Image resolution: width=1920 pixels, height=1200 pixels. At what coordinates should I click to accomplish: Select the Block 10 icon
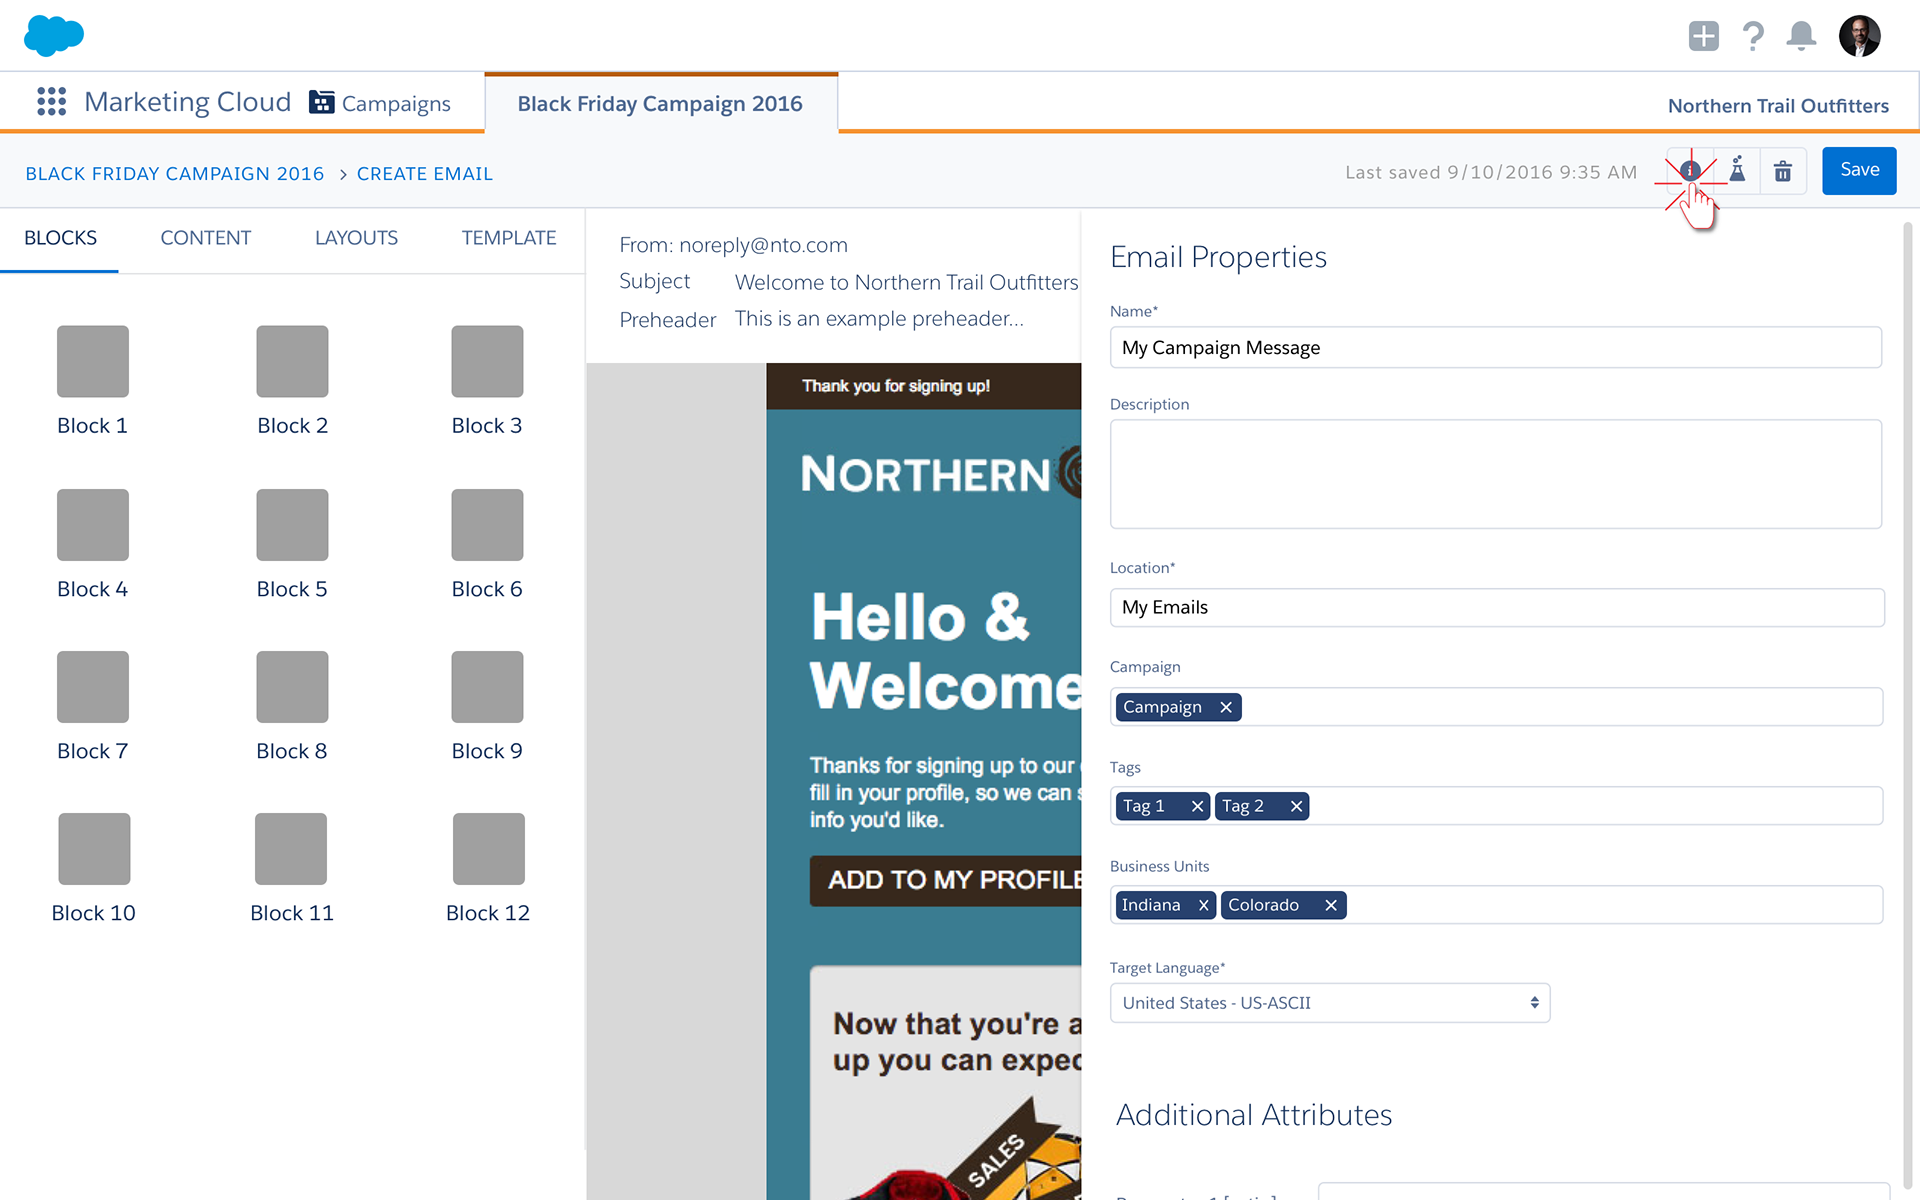pos(94,849)
